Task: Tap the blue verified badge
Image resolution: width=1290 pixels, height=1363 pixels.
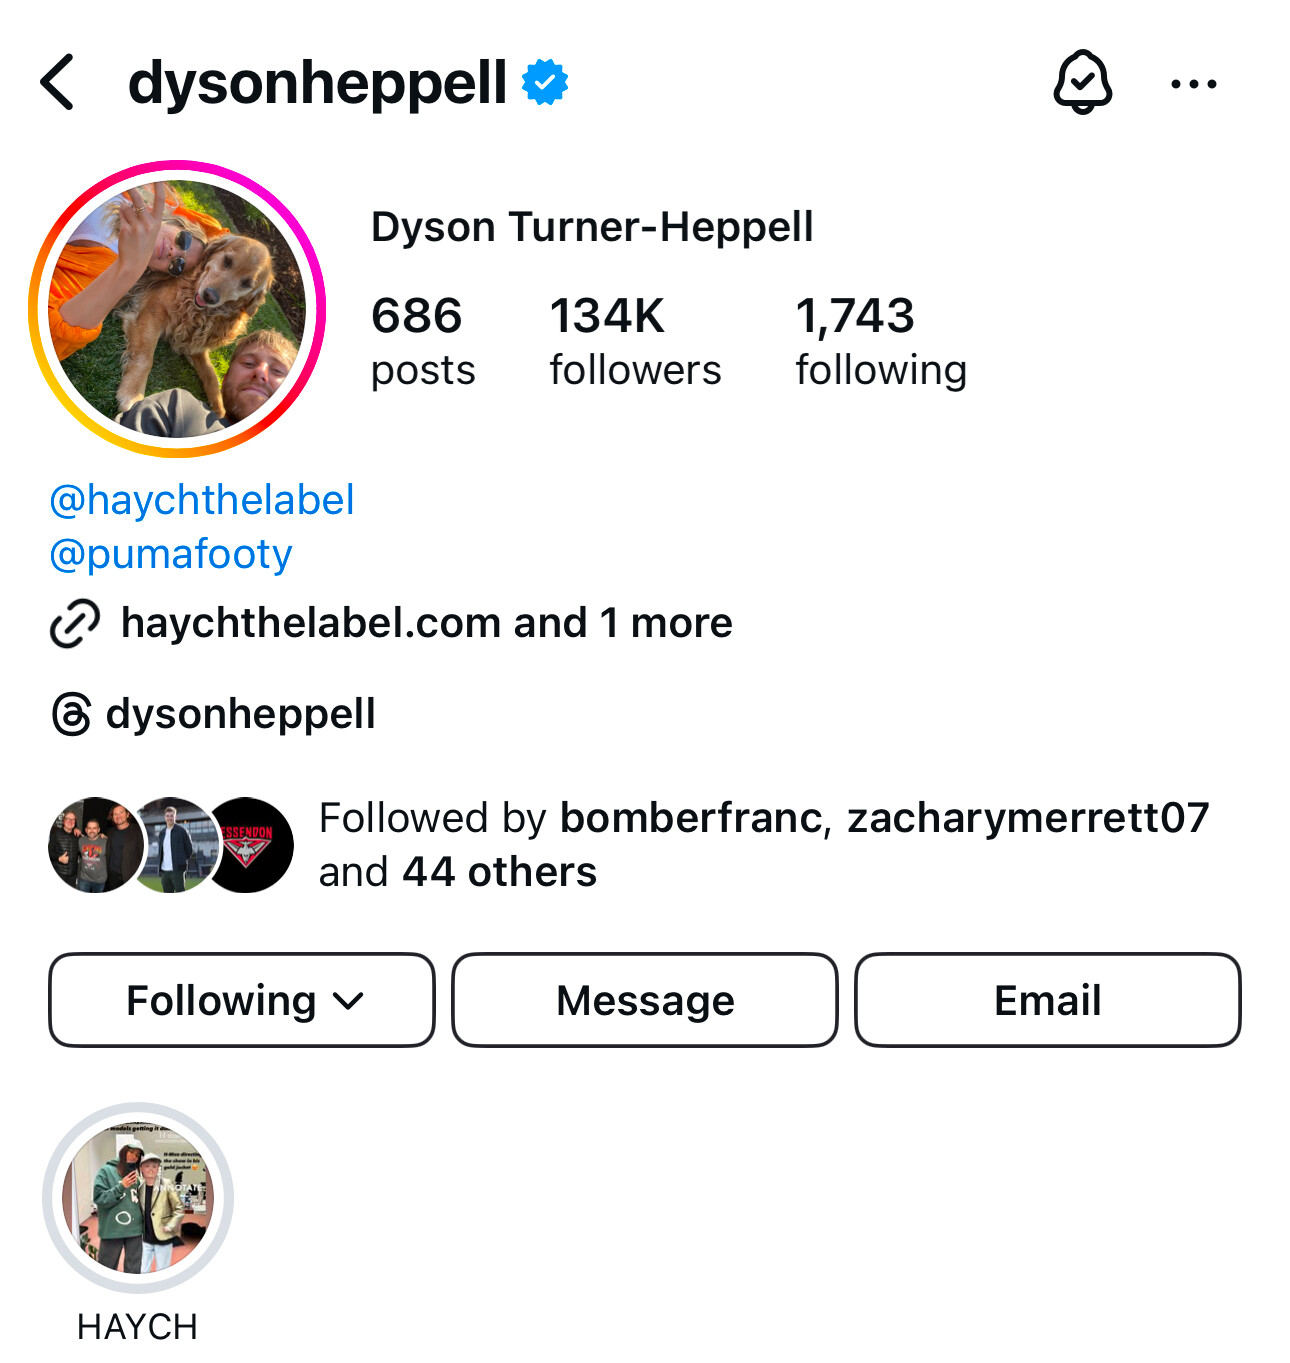Action: [545, 82]
